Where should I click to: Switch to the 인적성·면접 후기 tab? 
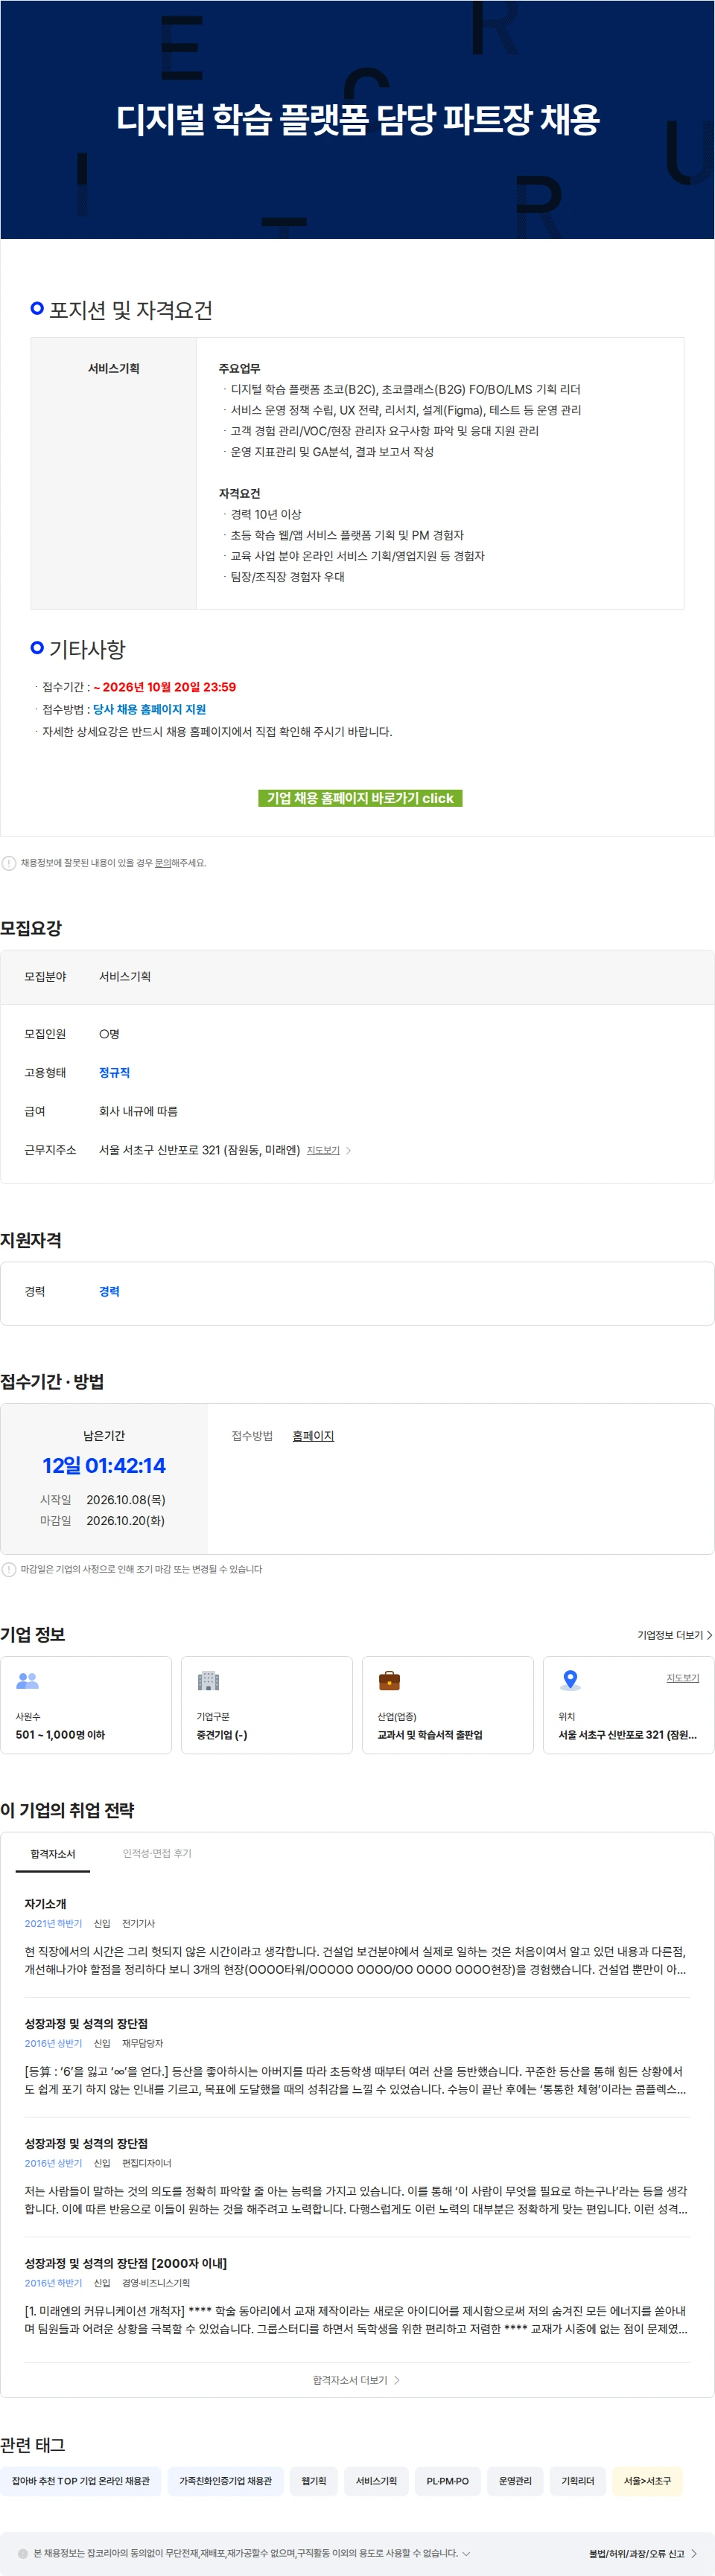[157, 1853]
